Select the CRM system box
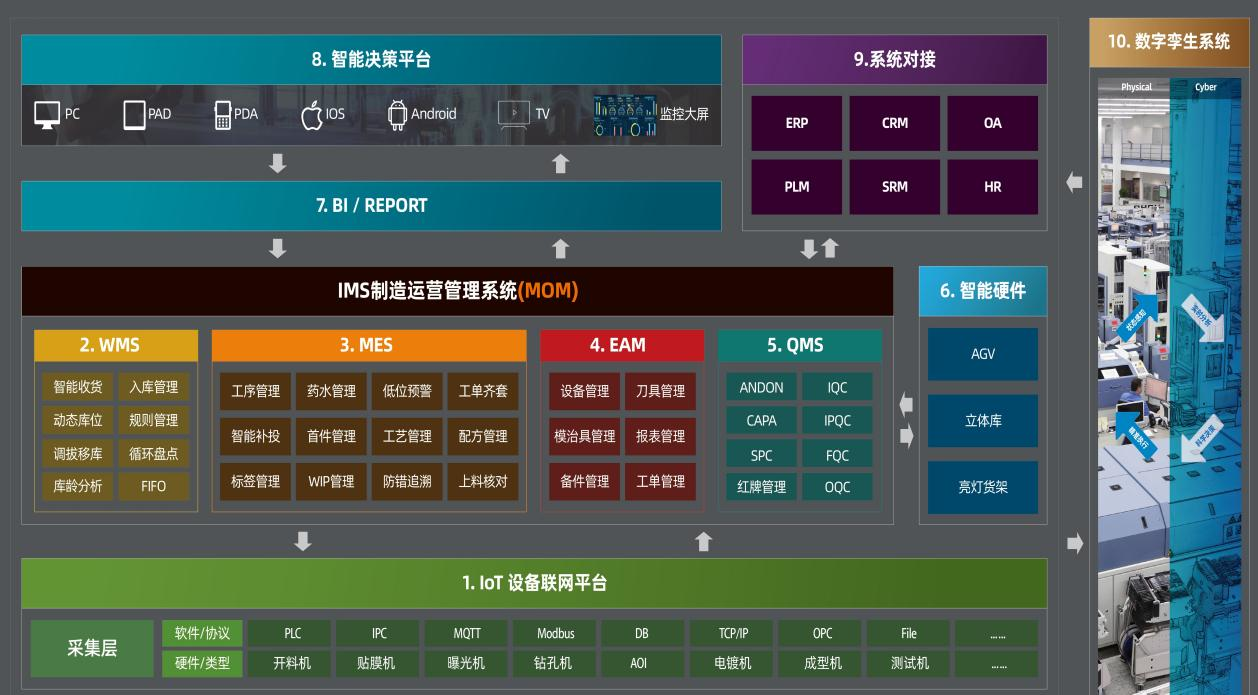 894,123
